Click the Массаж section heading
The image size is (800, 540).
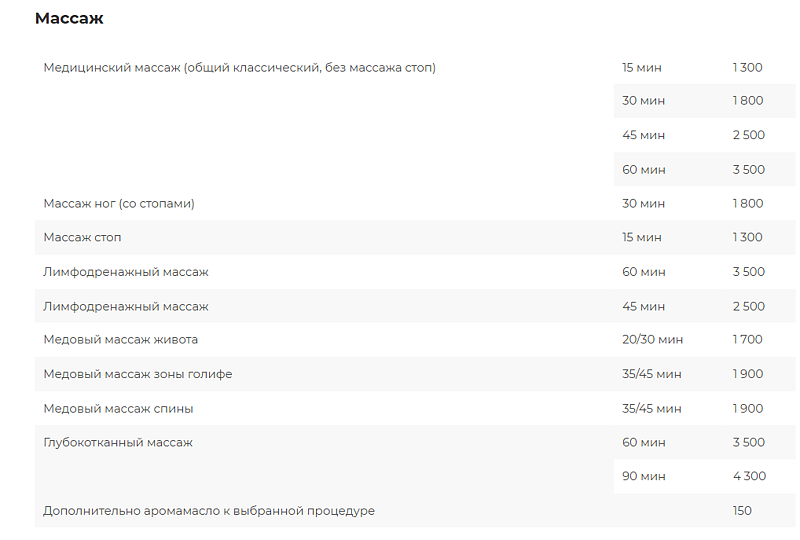pos(69,18)
